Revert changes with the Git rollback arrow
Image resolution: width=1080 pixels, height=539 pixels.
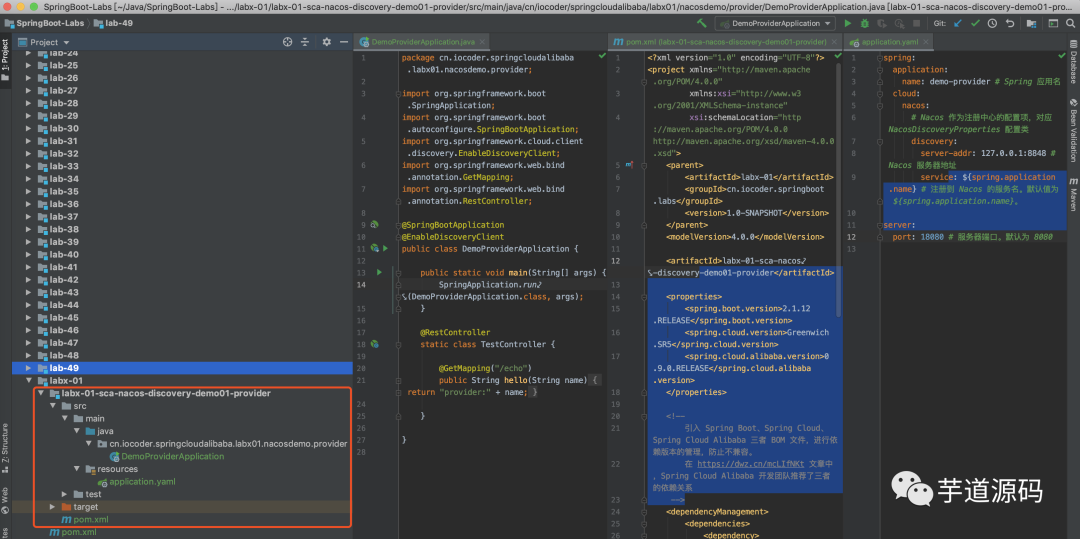(1010, 23)
